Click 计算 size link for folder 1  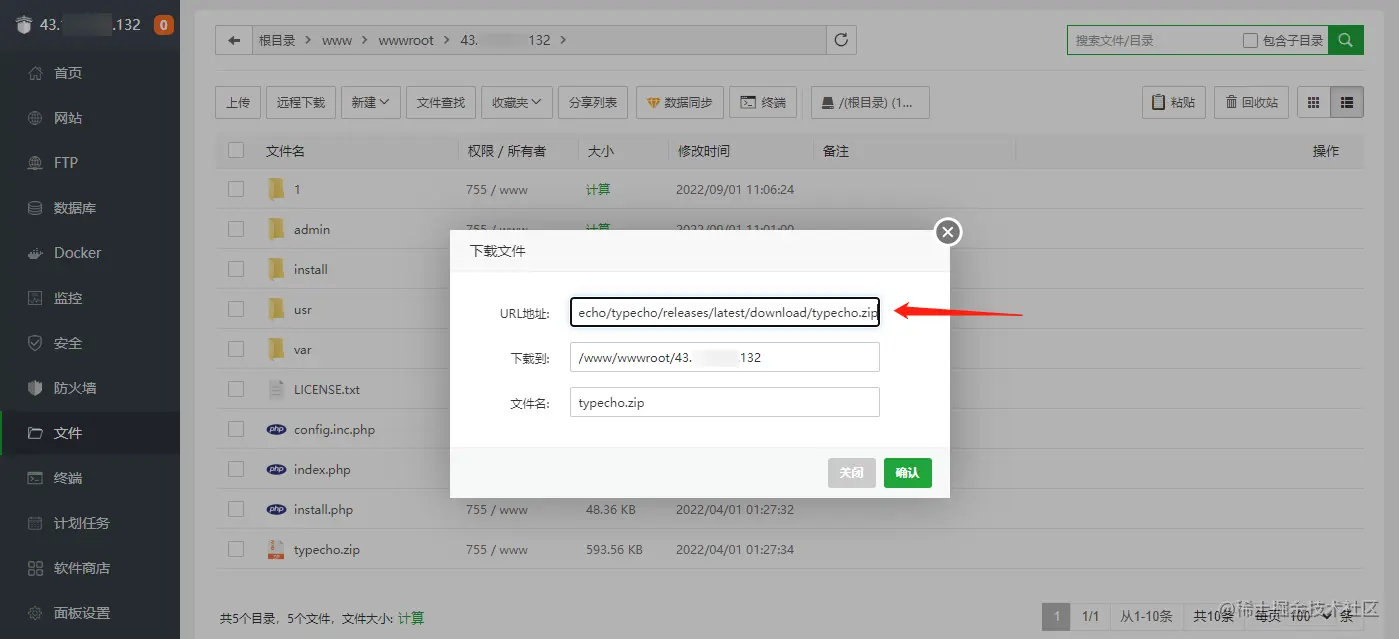click(598, 189)
